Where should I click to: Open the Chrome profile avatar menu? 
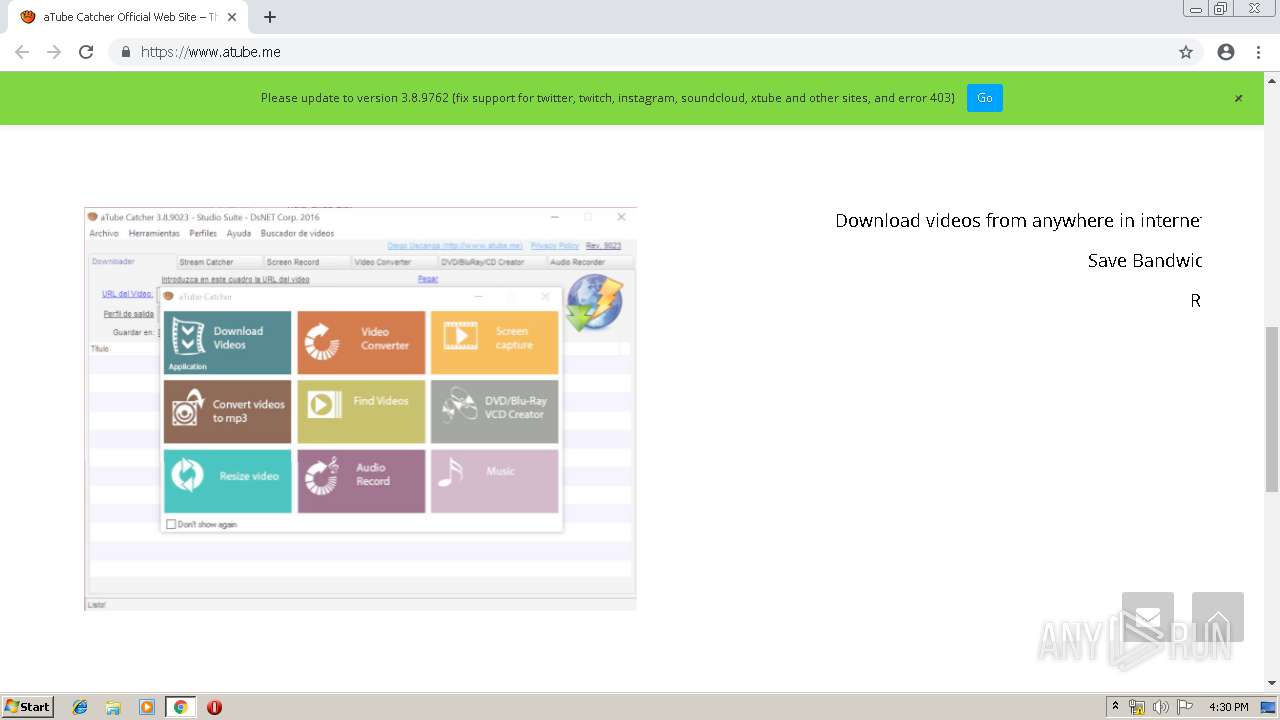pyautogui.click(x=1226, y=52)
